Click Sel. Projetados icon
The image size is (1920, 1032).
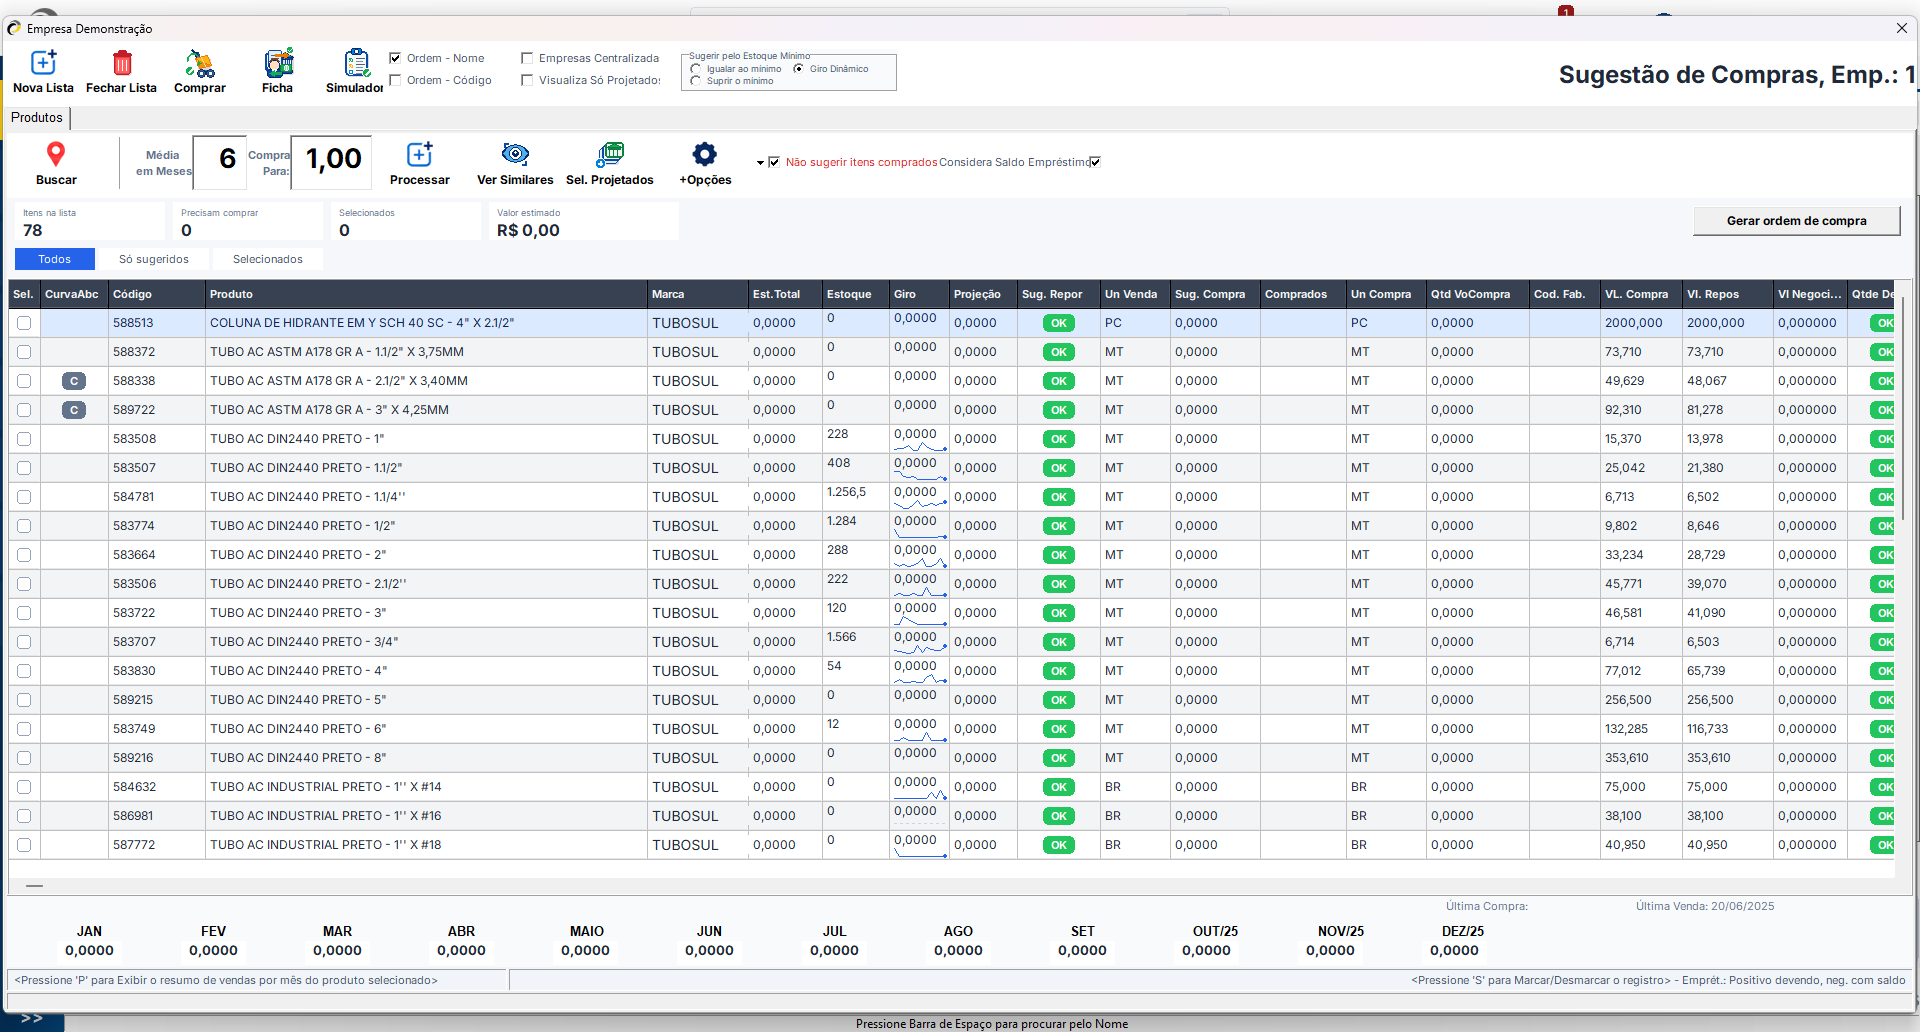[610, 154]
